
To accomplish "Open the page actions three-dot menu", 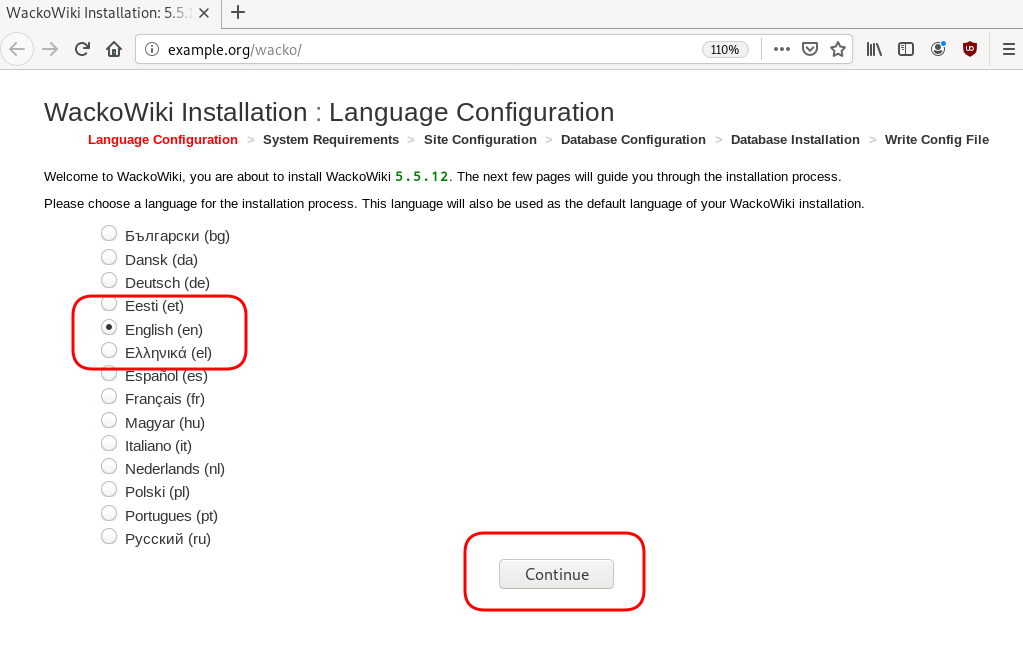I will pos(782,49).
